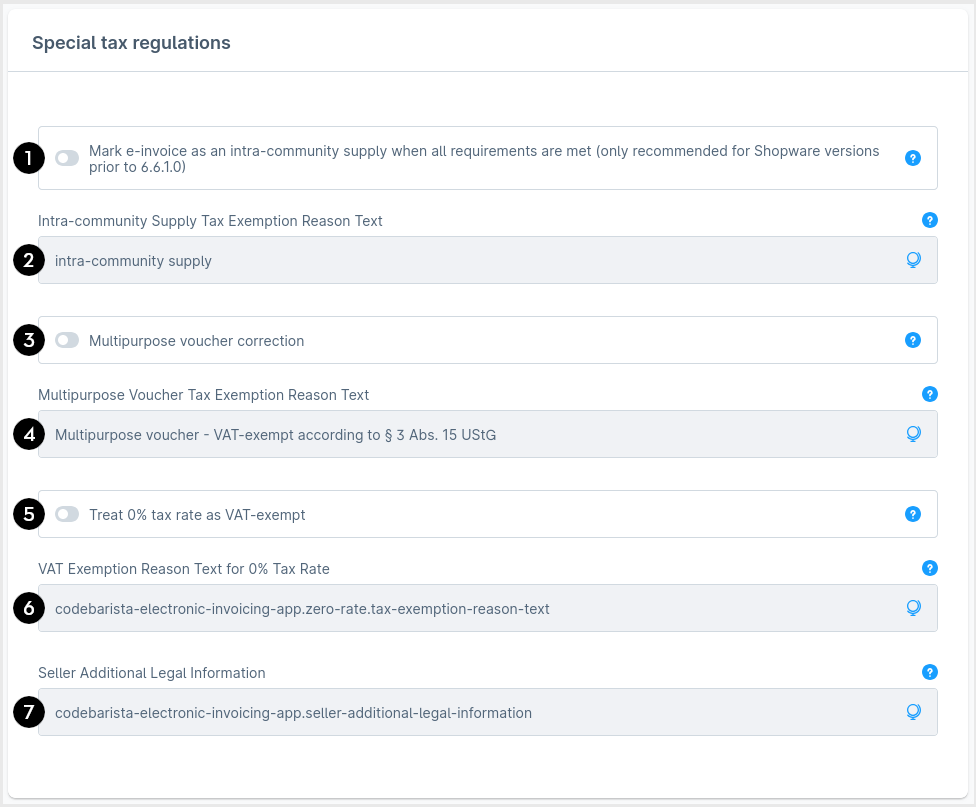Image resolution: width=976 pixels, height=807 pixels.
Task: Click the translation globe in the seller legal information field
Action: (x=913, y=712)
